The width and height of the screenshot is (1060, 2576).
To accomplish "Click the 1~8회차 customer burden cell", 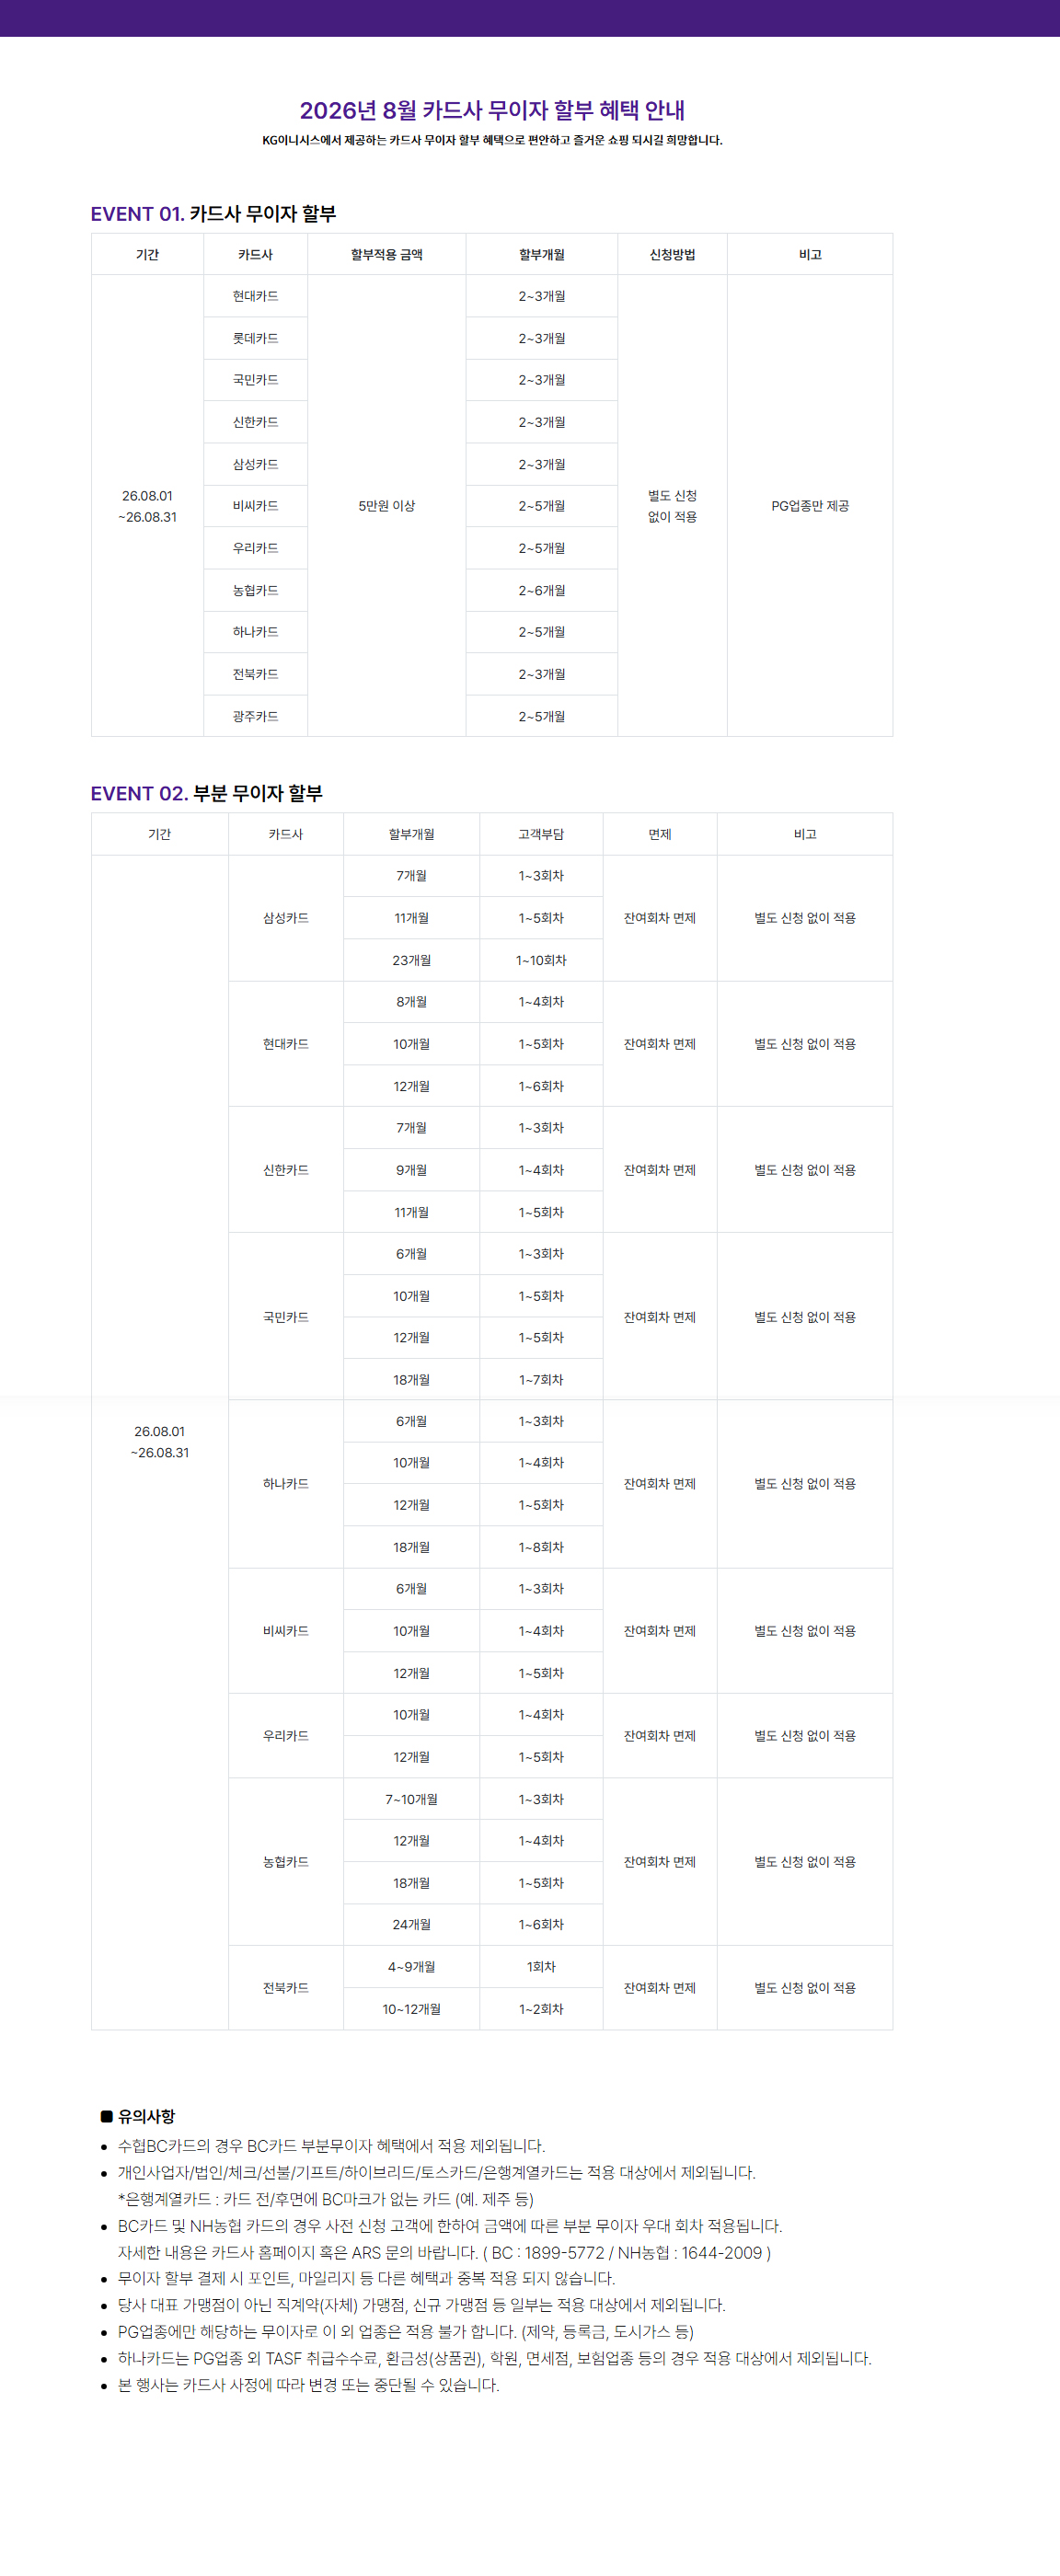I will coord(541,1547).
